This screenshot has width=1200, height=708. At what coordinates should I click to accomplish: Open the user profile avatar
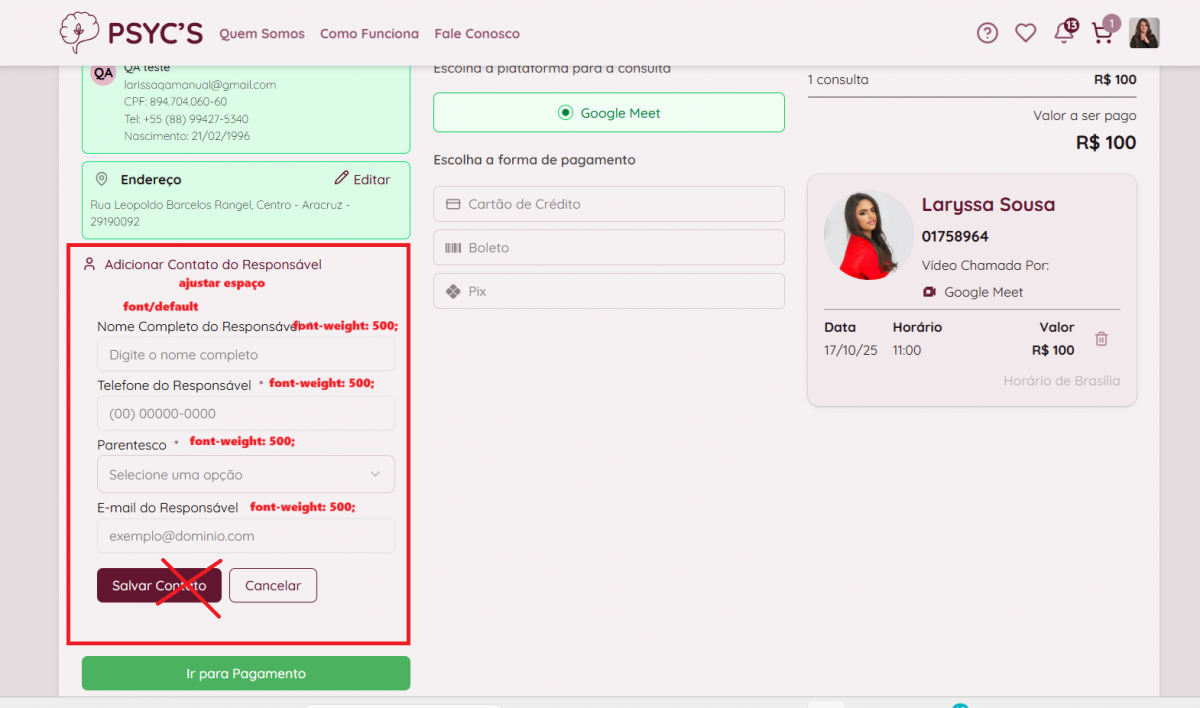point(1144,33)
